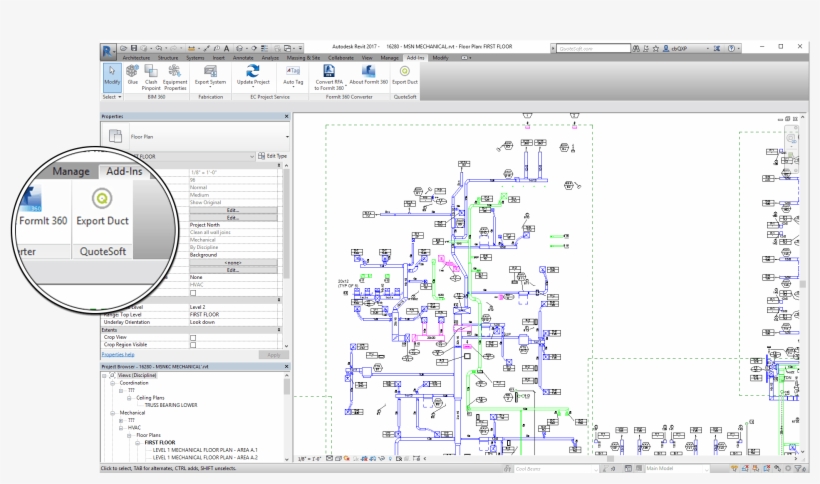
Task: Click the Modify cursor tool in the ribbon
Action: 111,76
